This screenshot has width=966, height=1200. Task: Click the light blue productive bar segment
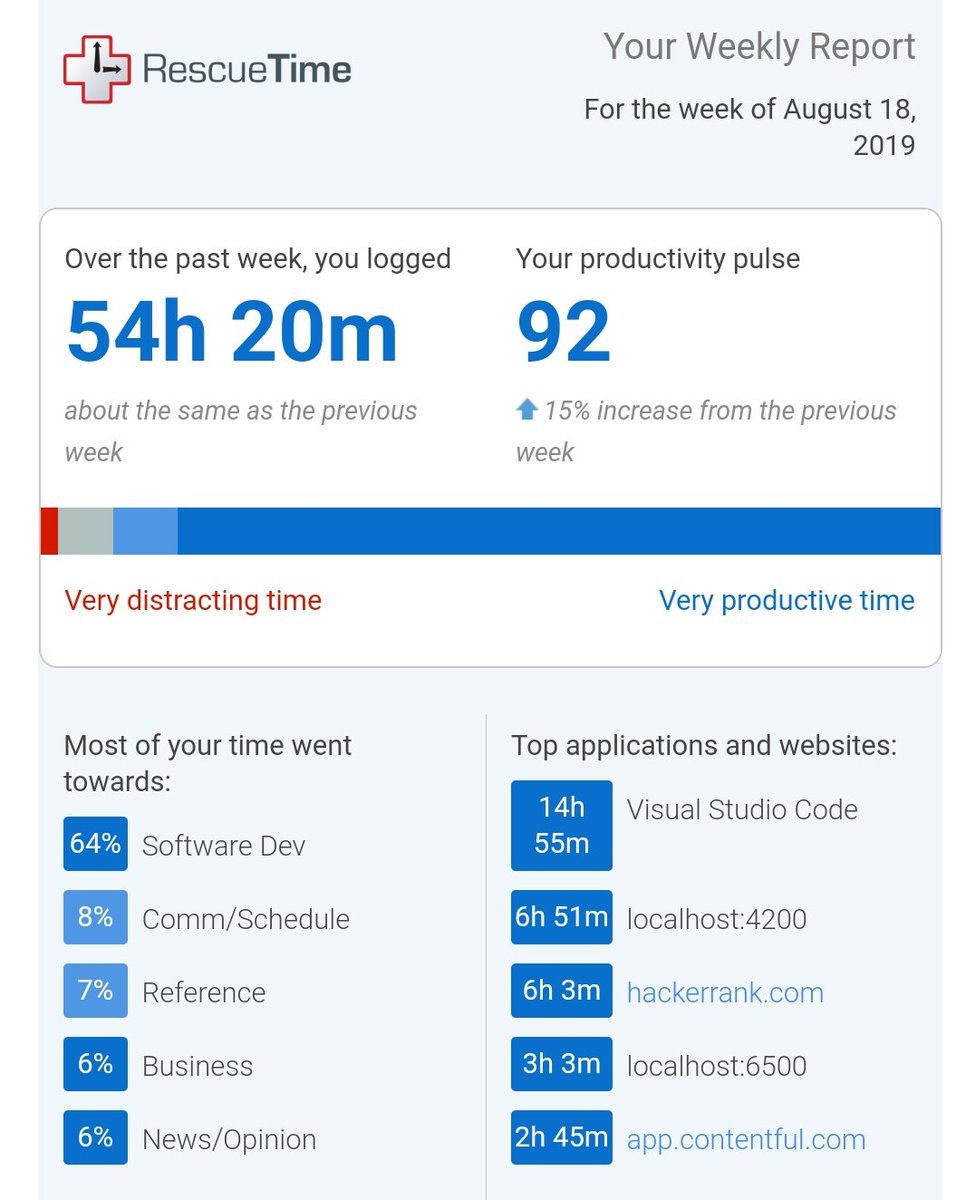coord(145,531)
